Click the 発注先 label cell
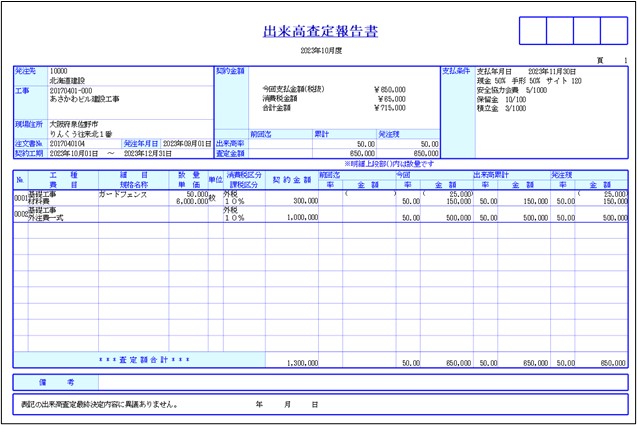Screen dimensions: 637x425 point(28,72)
